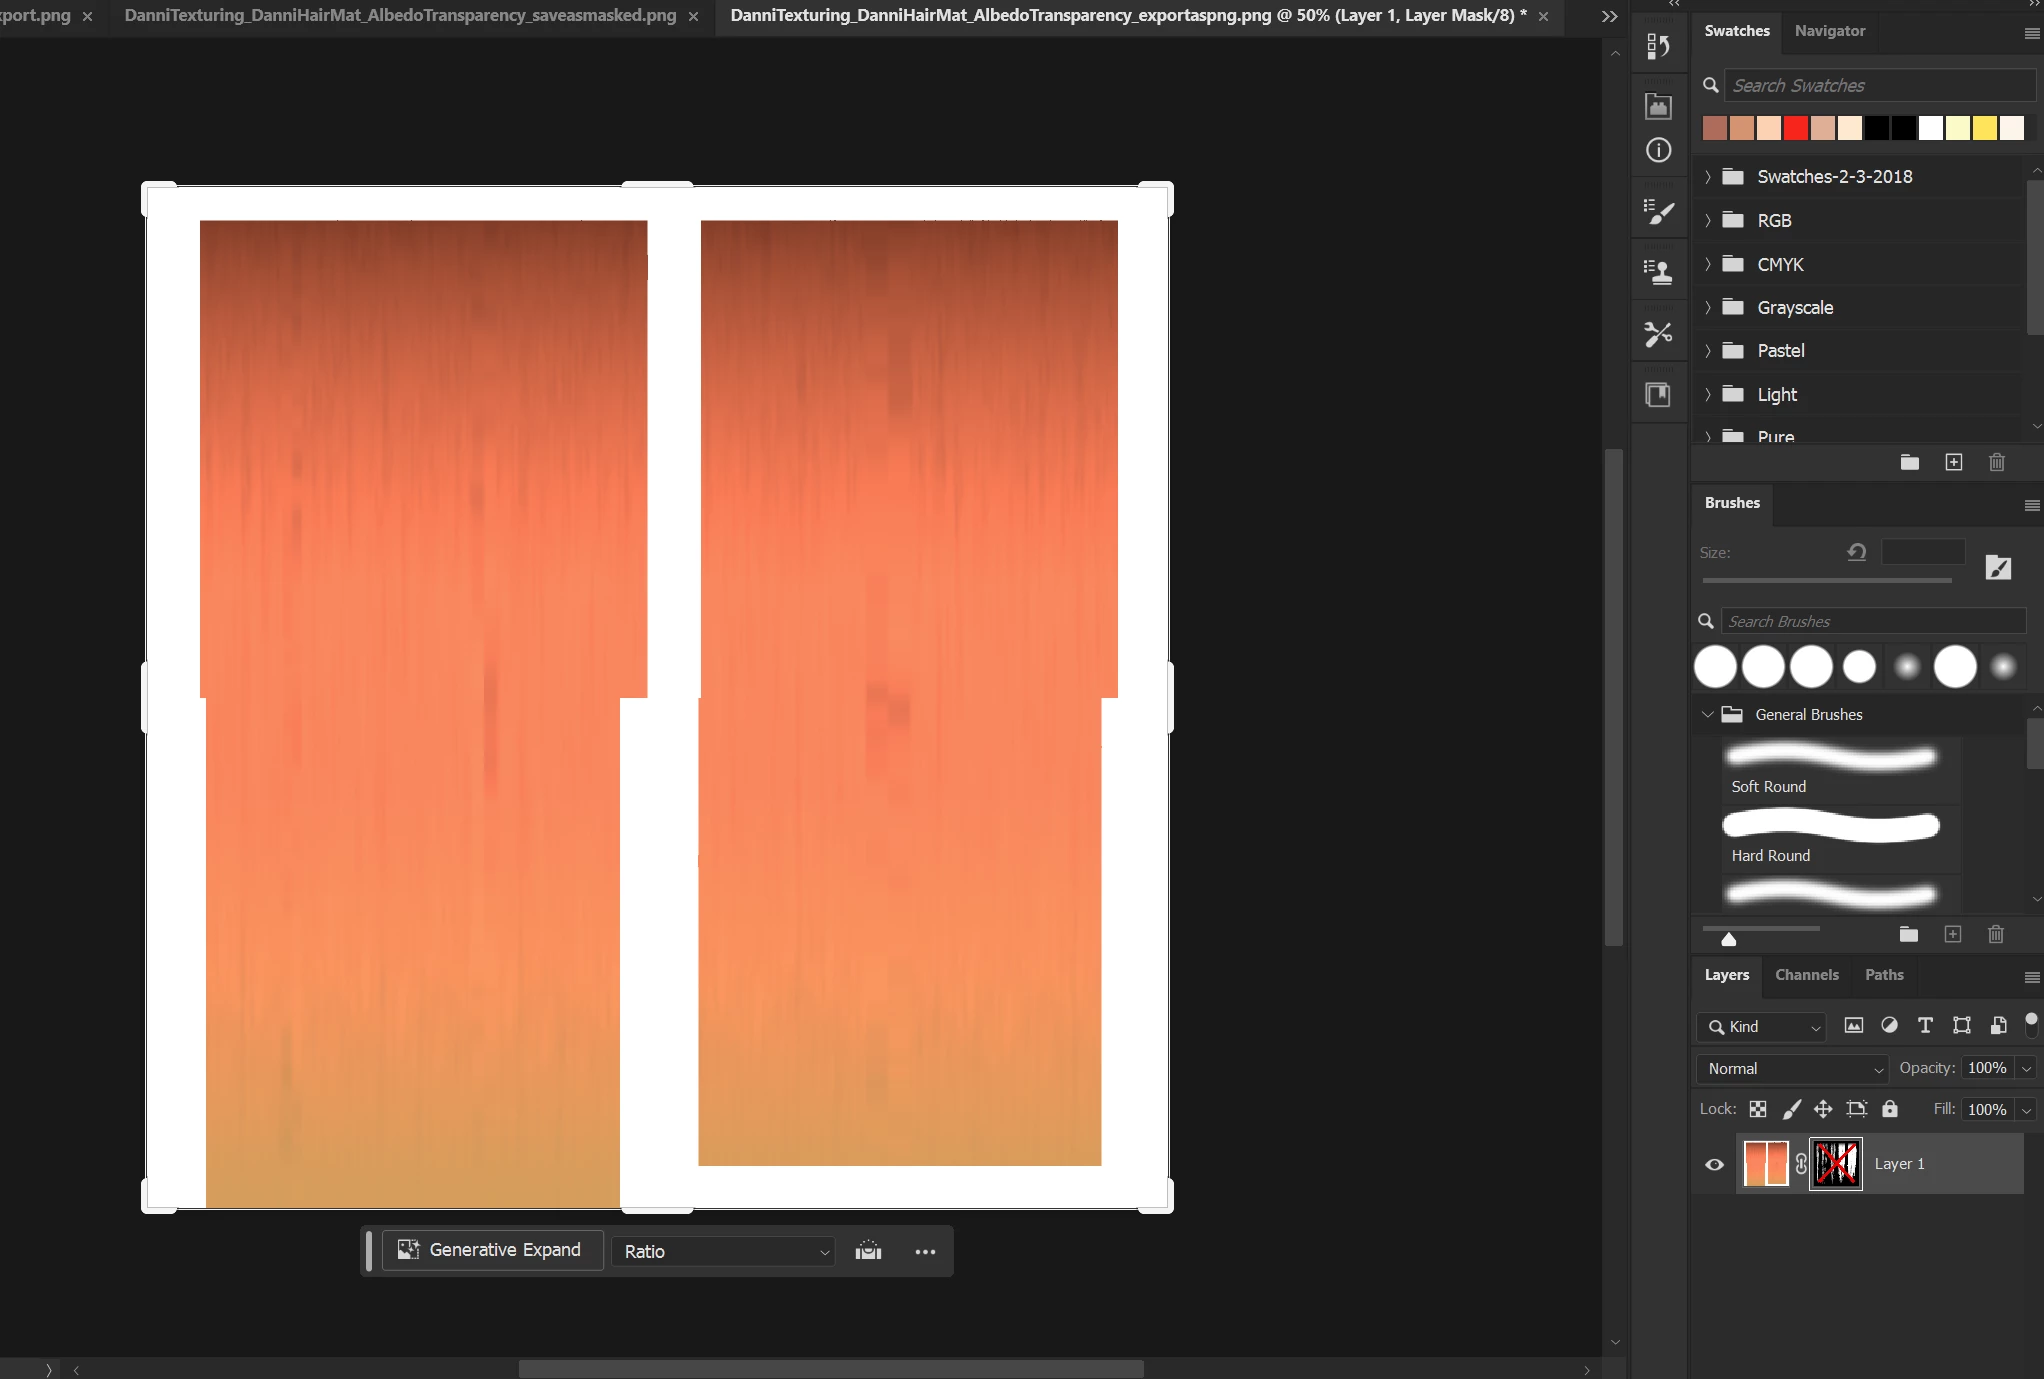Expand the Grayscale swatch folder
Viewport: 2044px width, 1379px height.
[1708, 308]
